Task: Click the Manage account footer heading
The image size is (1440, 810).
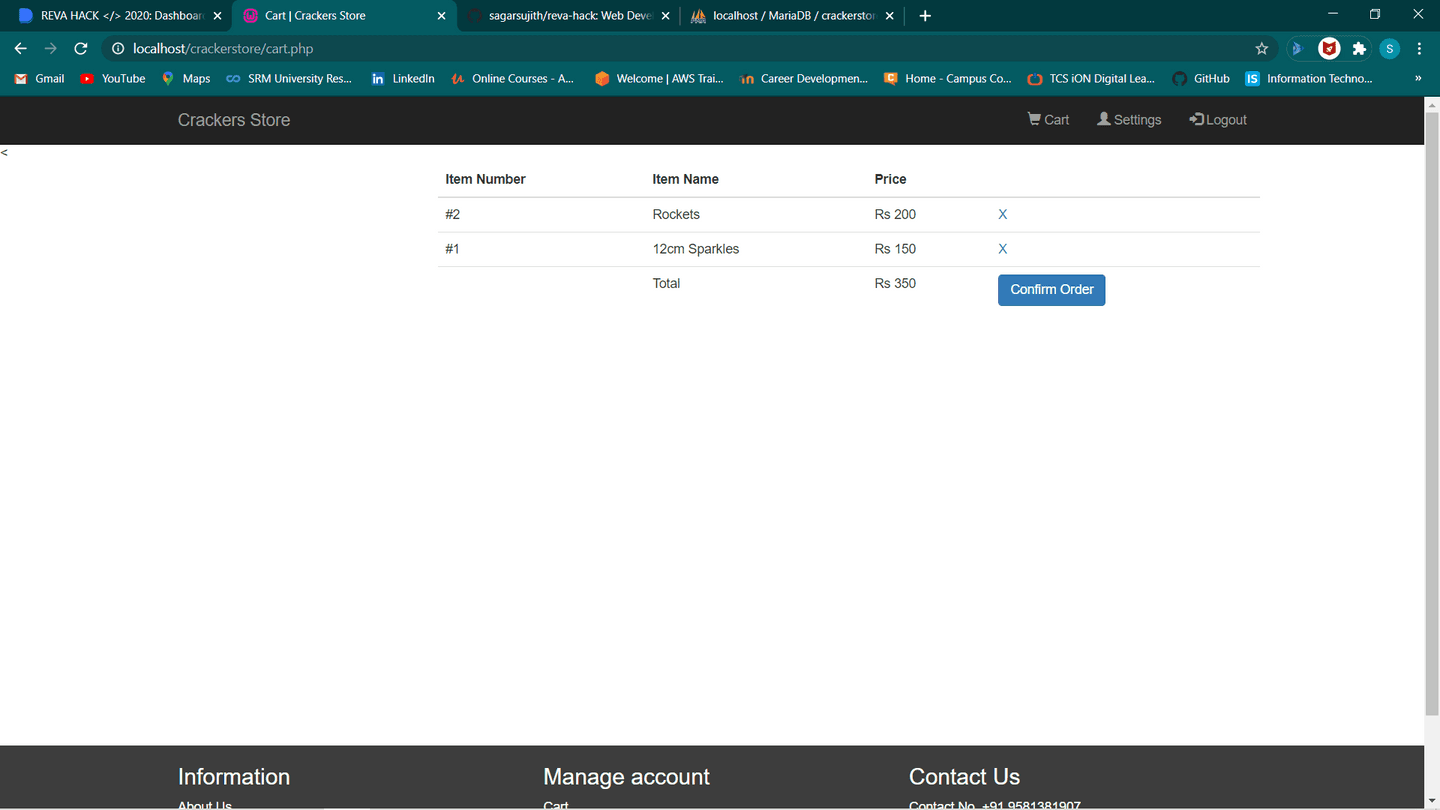Action: coord(626,777)
